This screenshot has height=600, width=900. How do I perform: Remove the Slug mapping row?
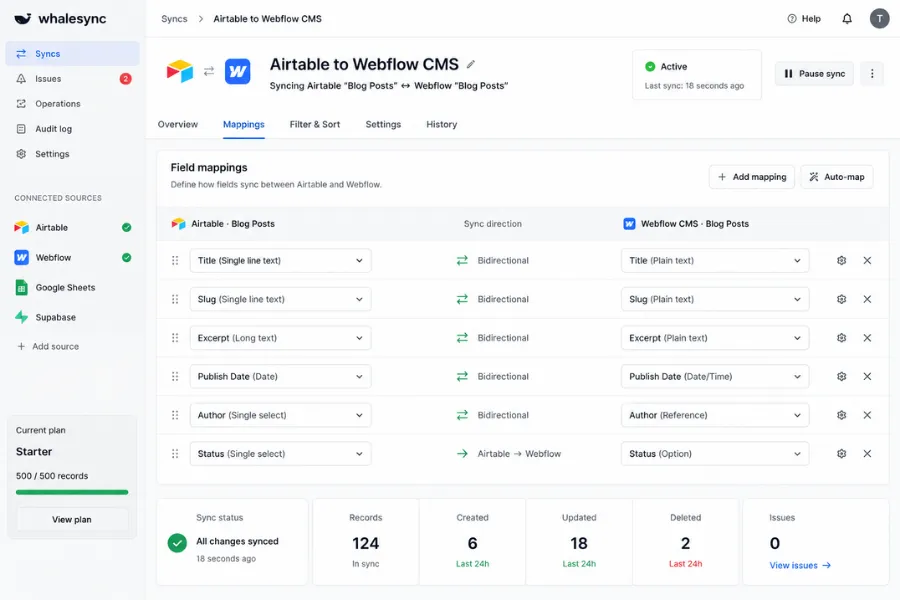pos(867,299)
